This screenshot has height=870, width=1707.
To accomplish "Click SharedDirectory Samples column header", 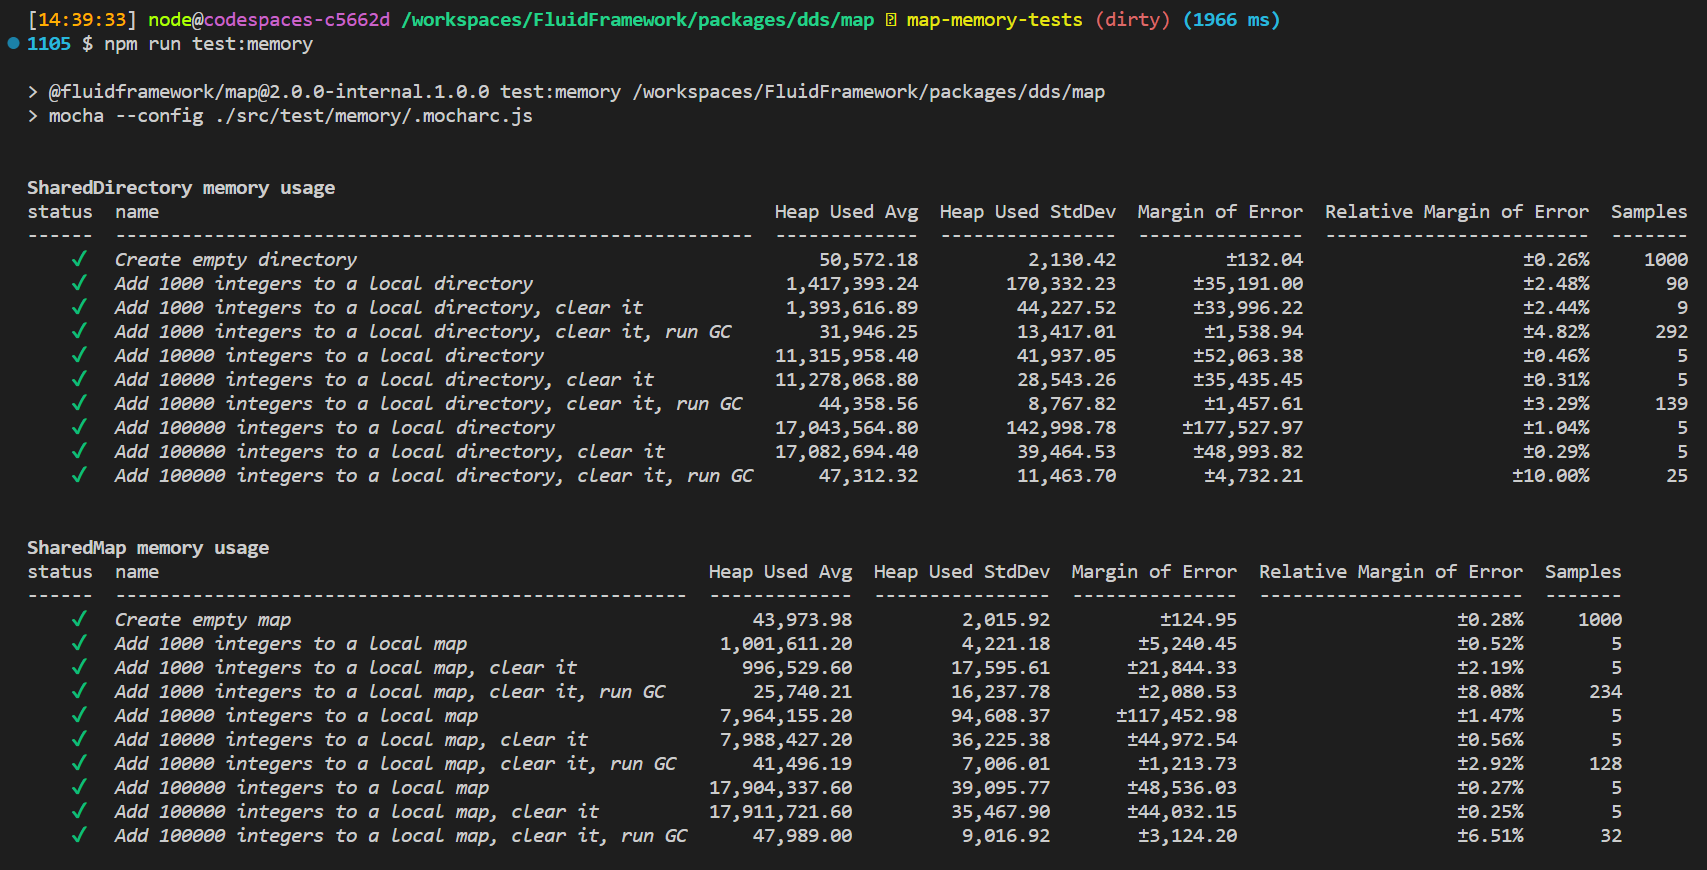I will tap(1649, 212).
